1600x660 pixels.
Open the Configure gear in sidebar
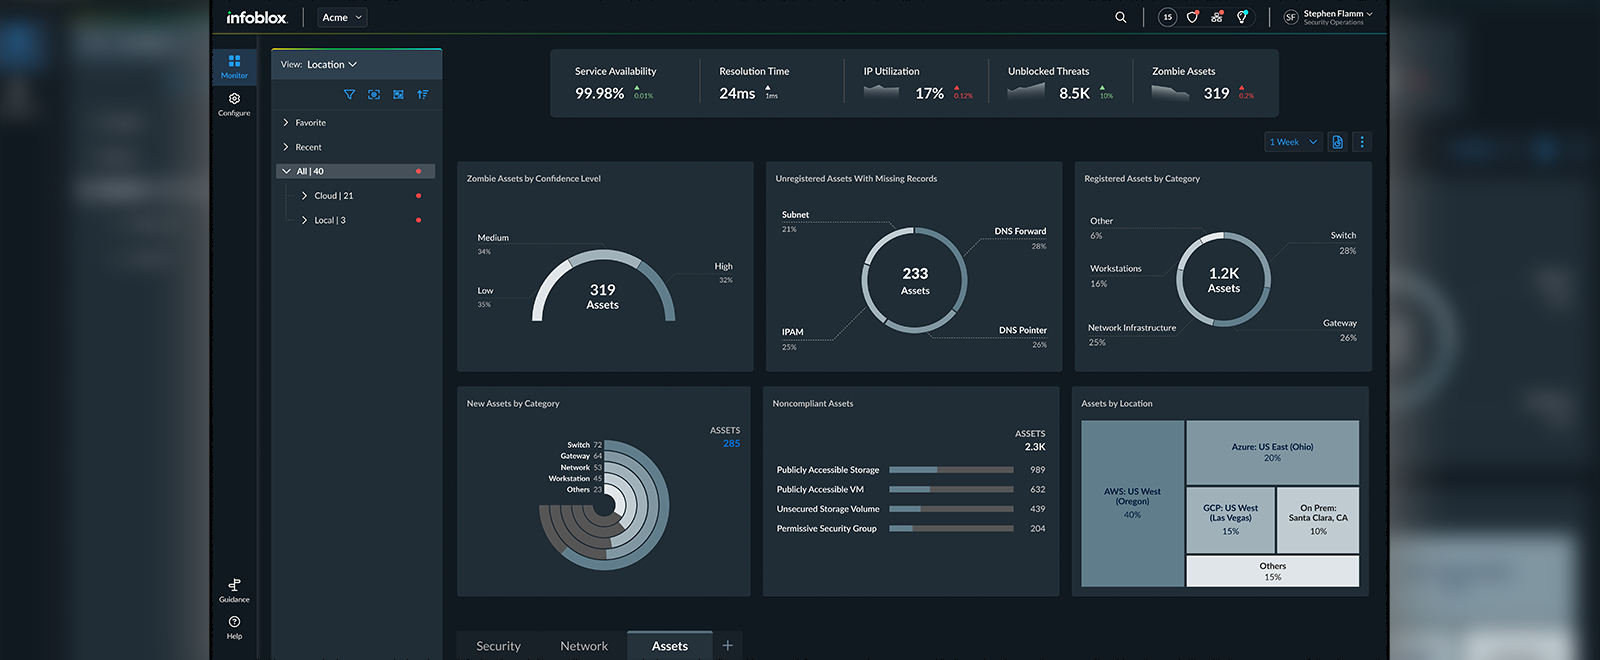pyautogui.click(x=234, y=103)
